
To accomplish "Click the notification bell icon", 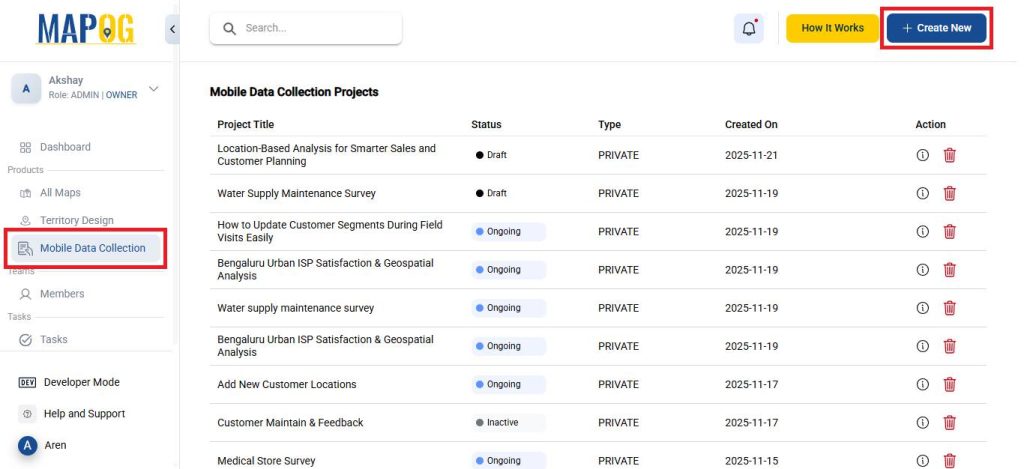I will click(748, 28).
